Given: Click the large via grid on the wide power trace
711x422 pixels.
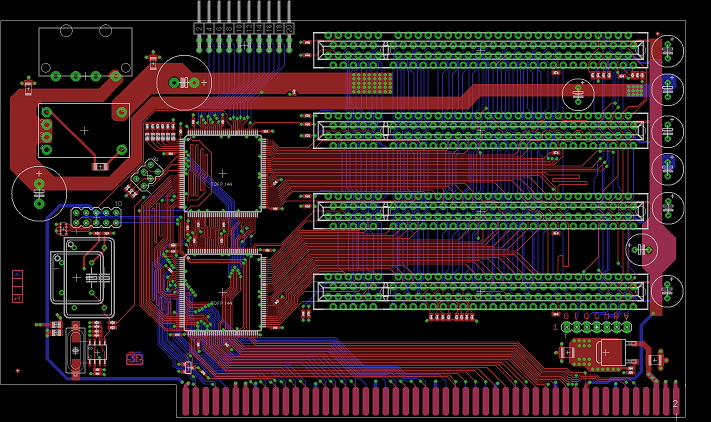Looking at the screenshot, I should tap(372, 83).
